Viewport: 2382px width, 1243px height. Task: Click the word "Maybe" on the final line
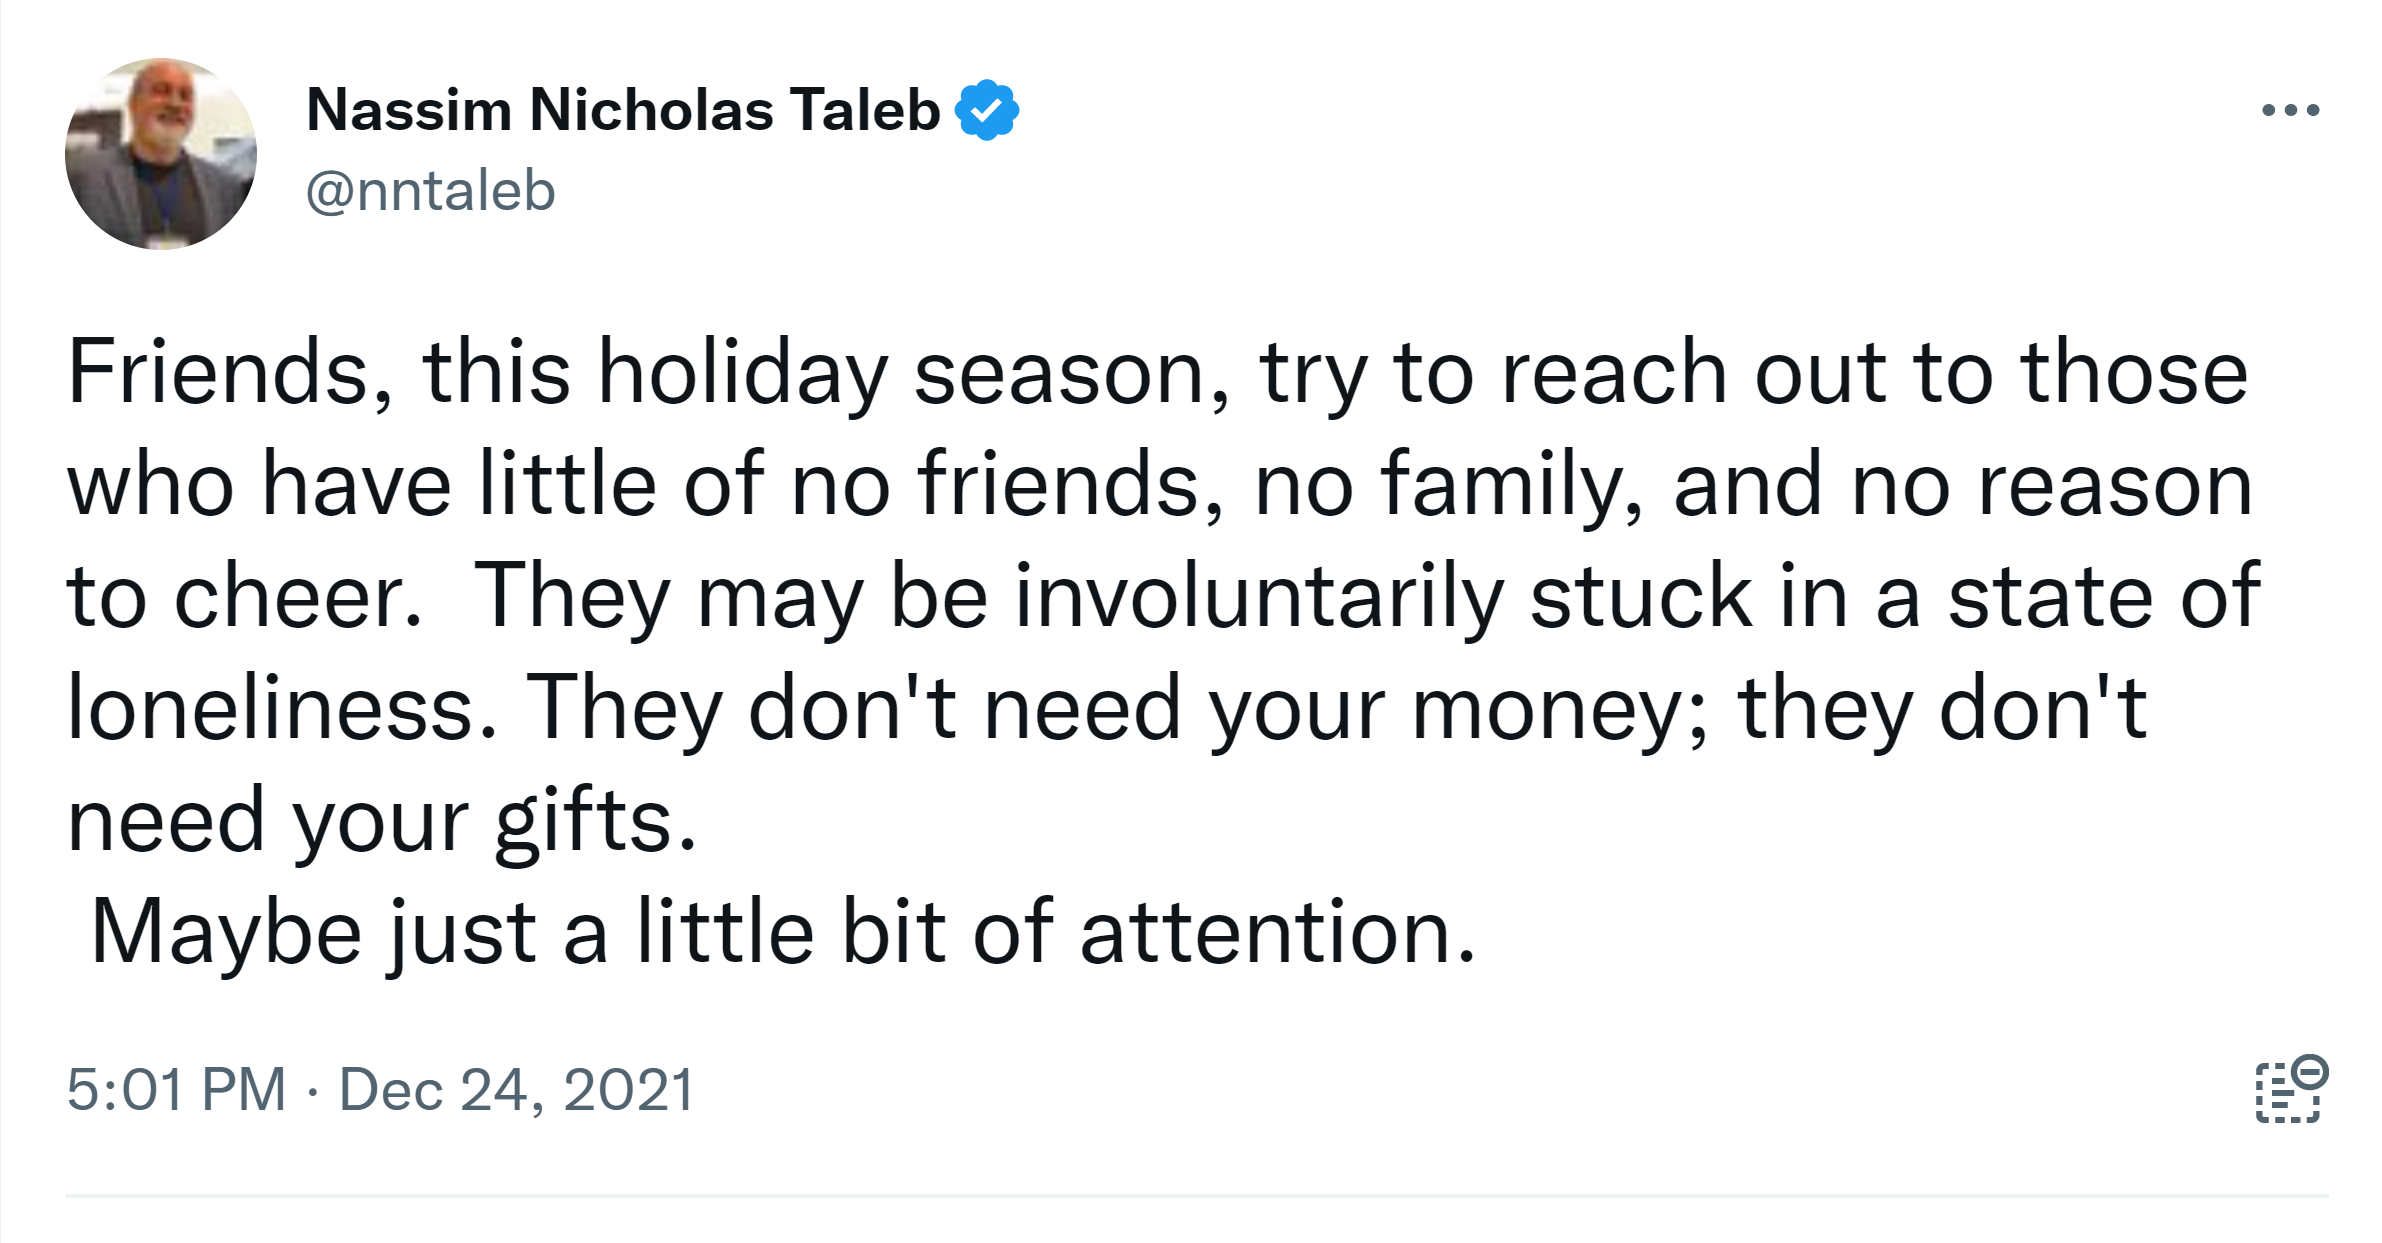(x=226, y=932)
